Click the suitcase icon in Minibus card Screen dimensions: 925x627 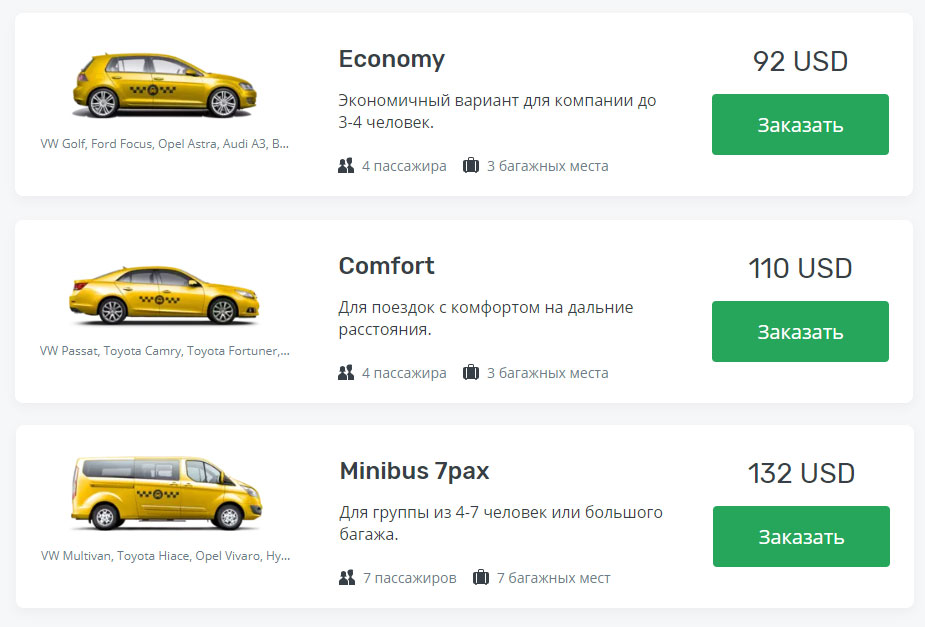pyautogui.click(x=481, y=577)
